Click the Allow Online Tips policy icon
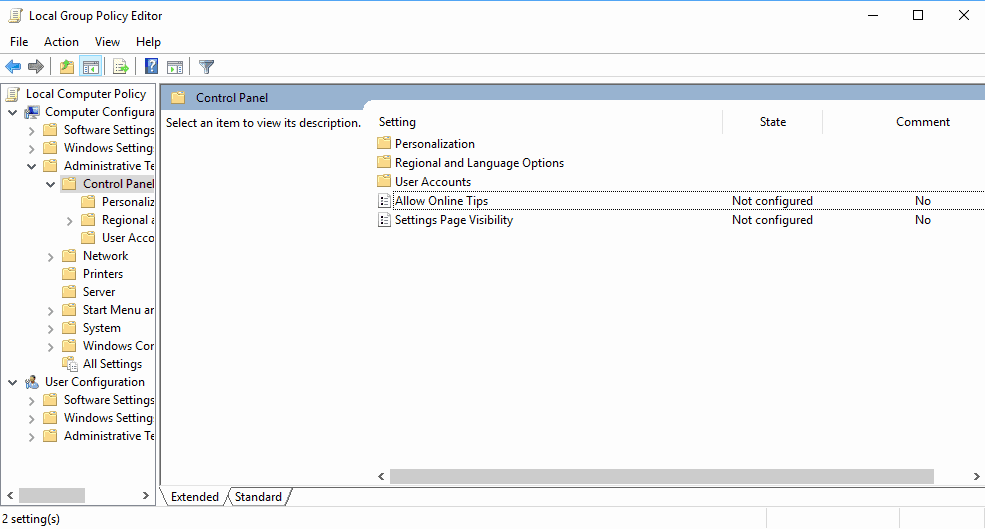Screen dimensions: 985x529 pos(384,201)
